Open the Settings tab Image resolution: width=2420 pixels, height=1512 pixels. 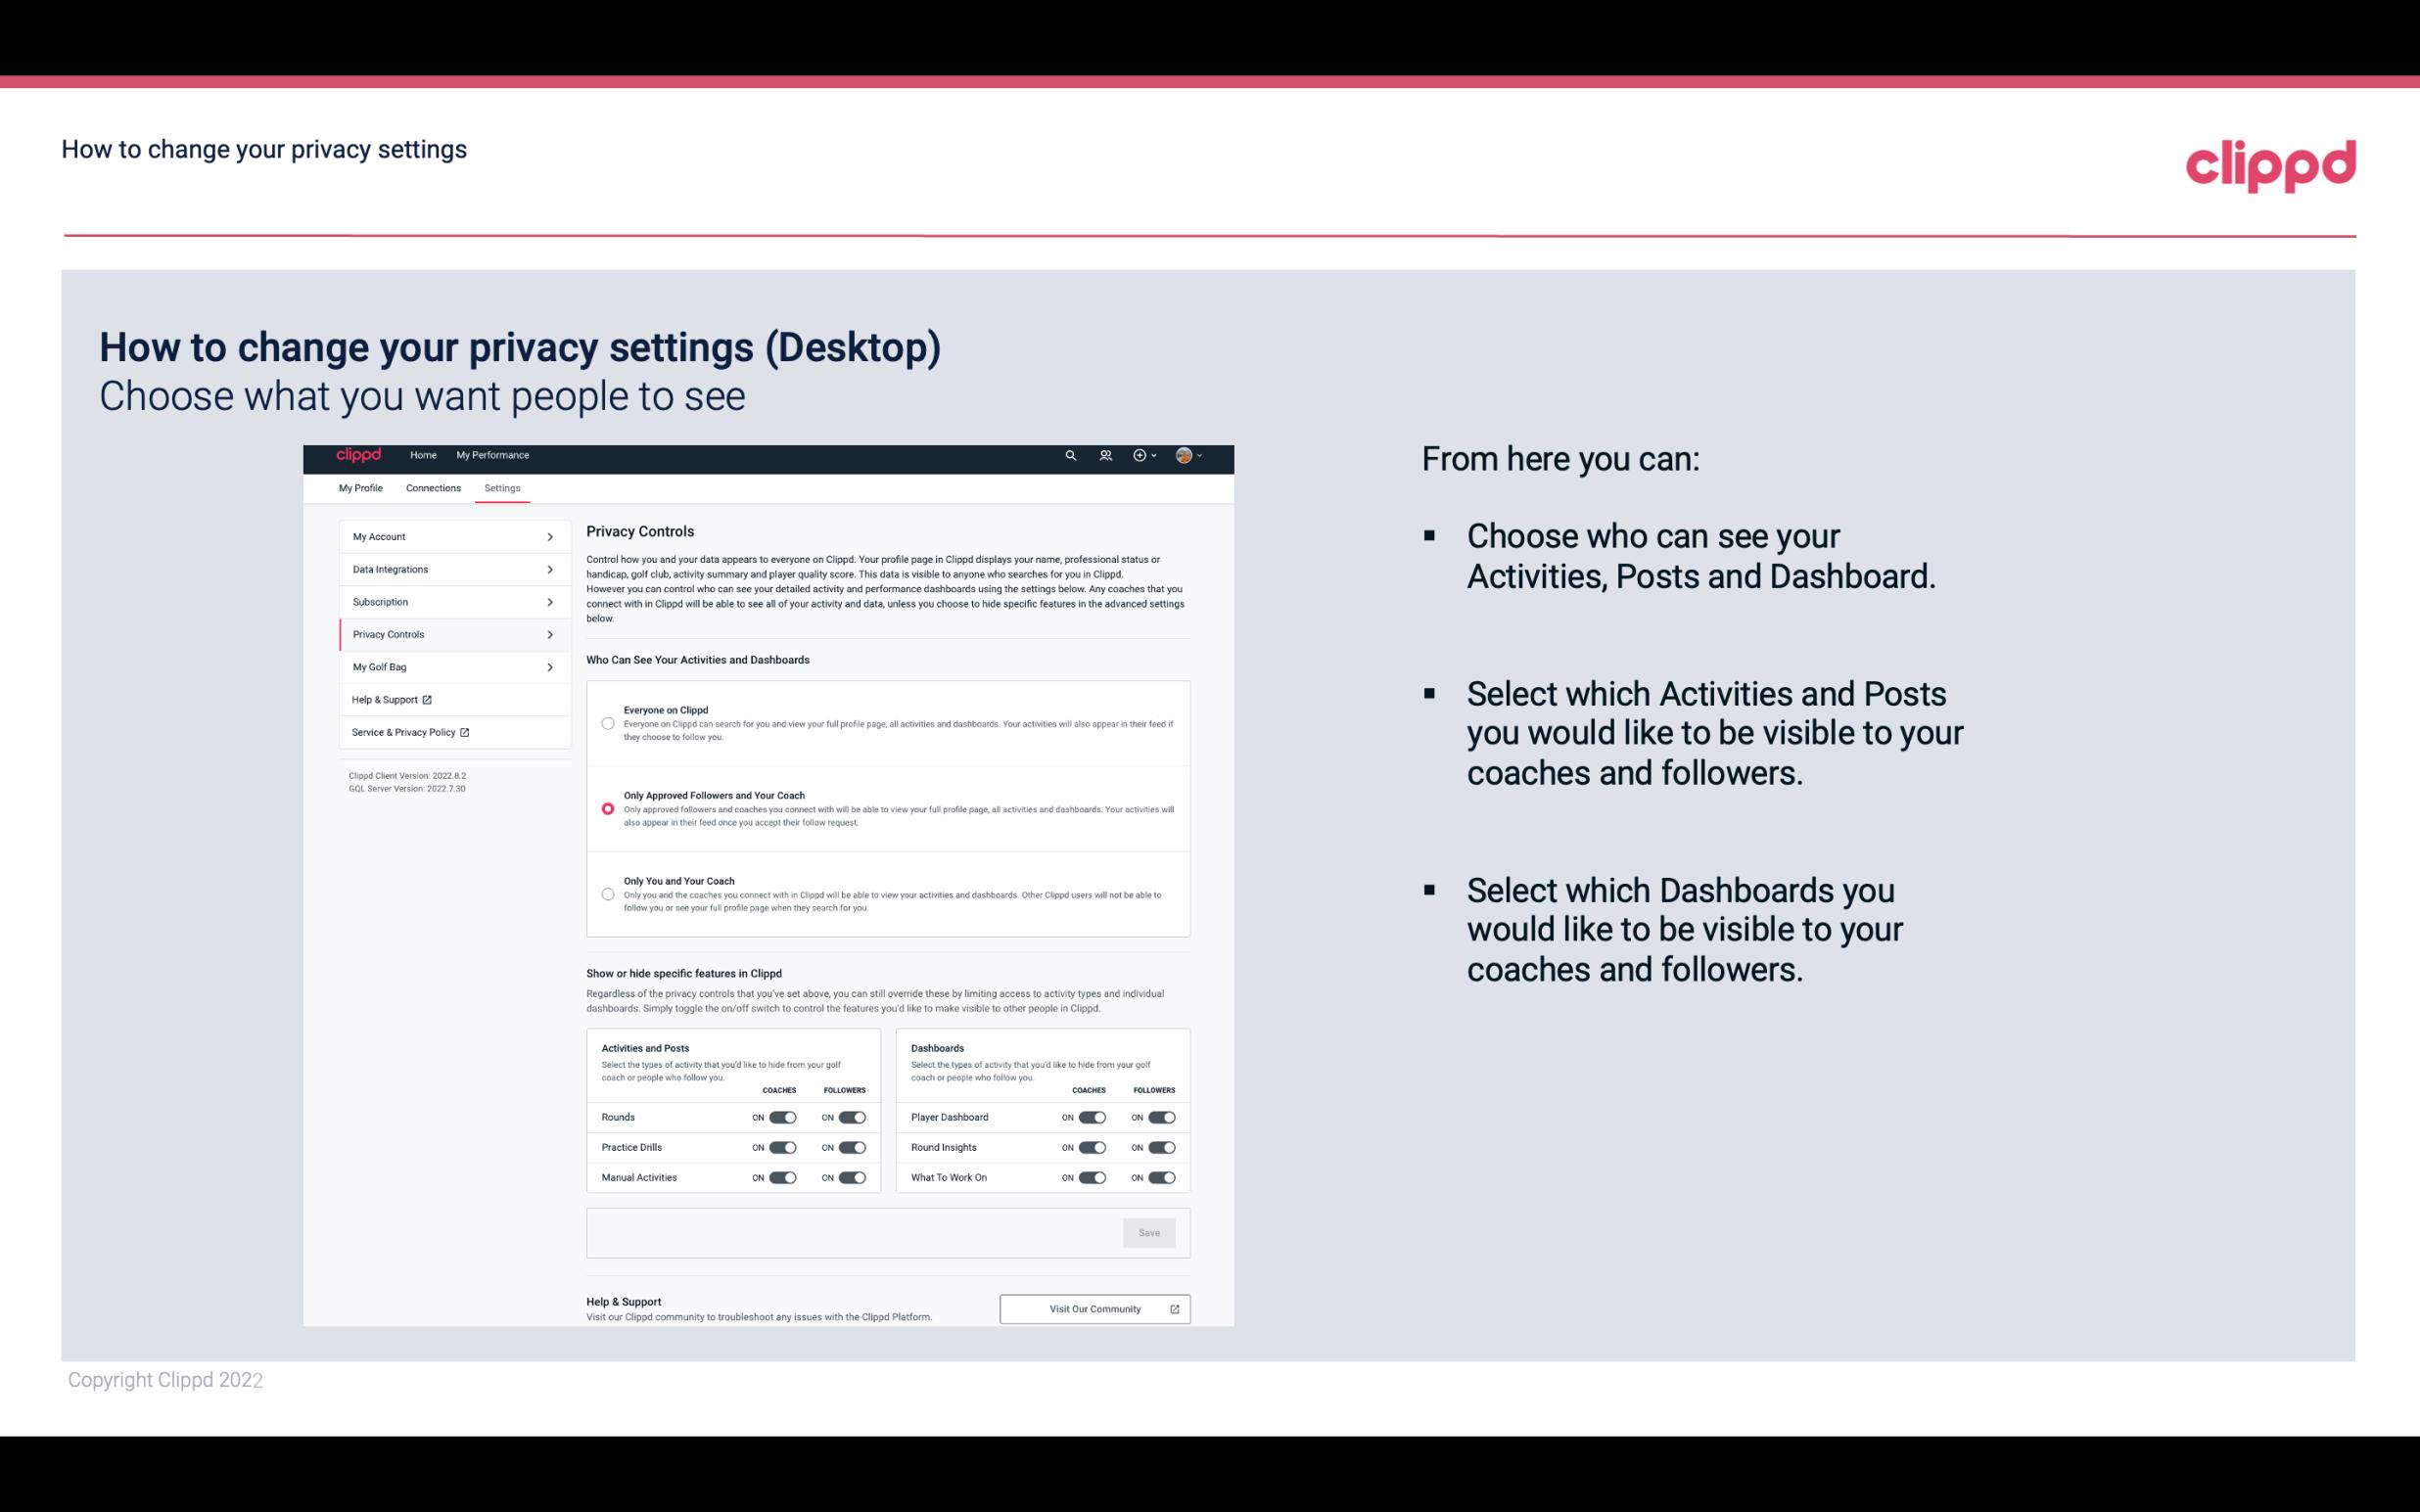click(502, 487)
